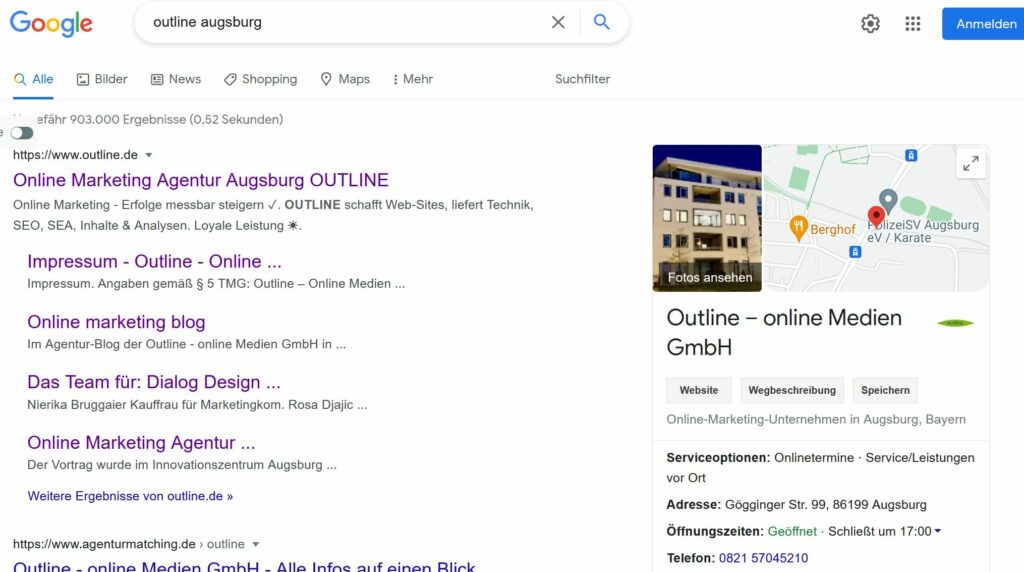This screenshot has width=1024, height=572.
Task: Switch to the Bilder tab
Action: [102, 79]
